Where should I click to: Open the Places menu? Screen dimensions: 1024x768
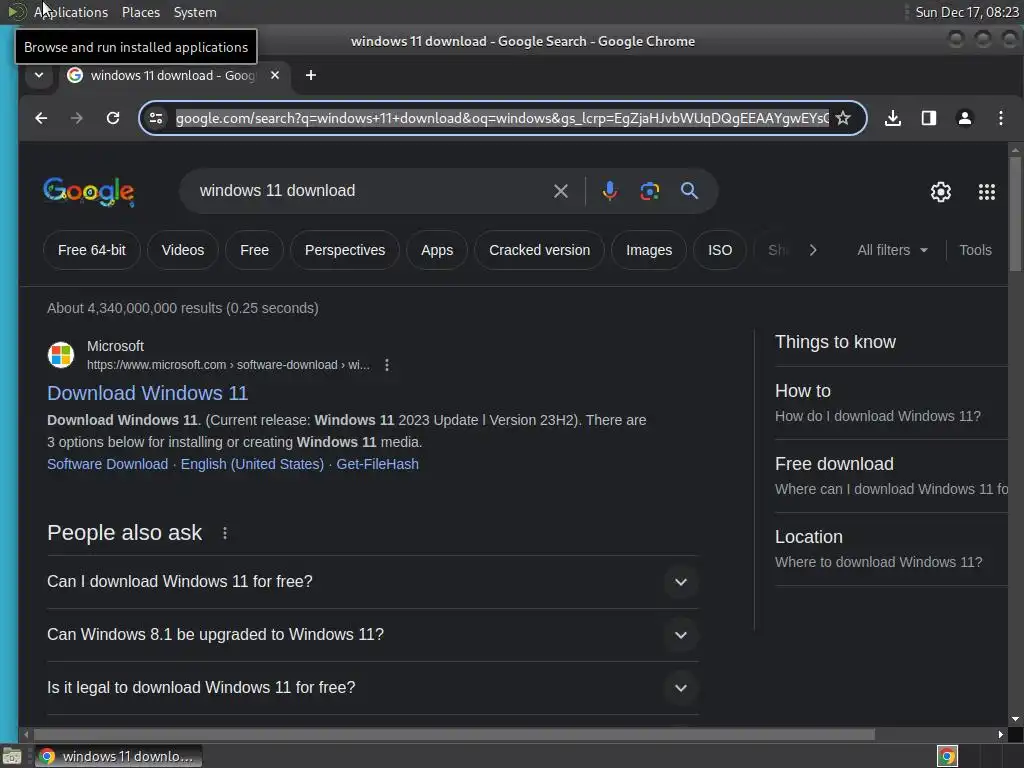tap(140, 12)
